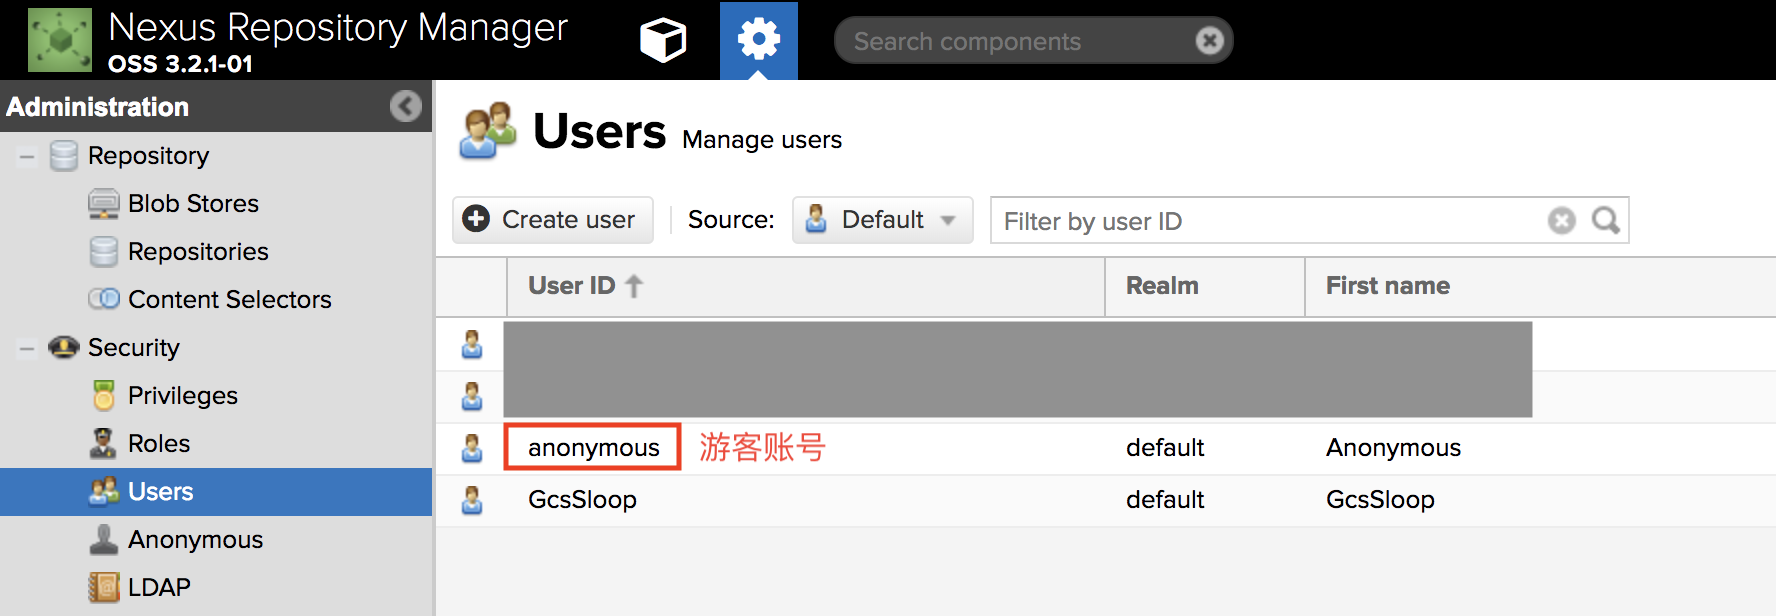Screen dimensions: 1776x616
Task: Open Content Selectors in the sidebar
Action: pyautogui.click(x=230, y=300)
